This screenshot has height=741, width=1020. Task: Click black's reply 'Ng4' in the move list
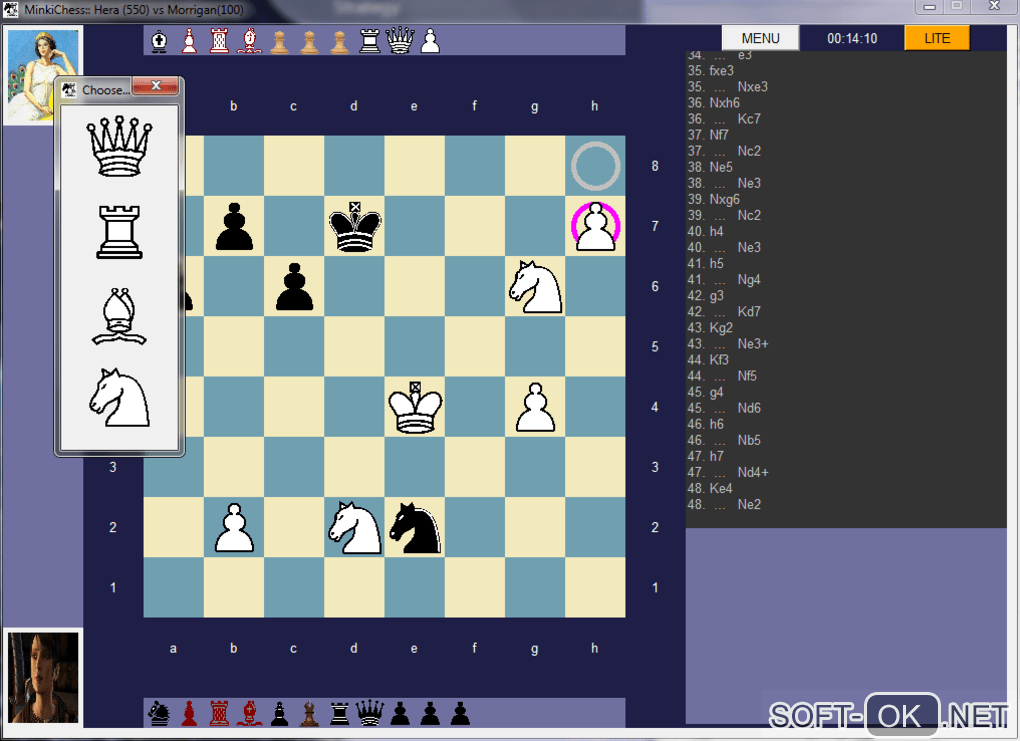click(x=749, y=280)
